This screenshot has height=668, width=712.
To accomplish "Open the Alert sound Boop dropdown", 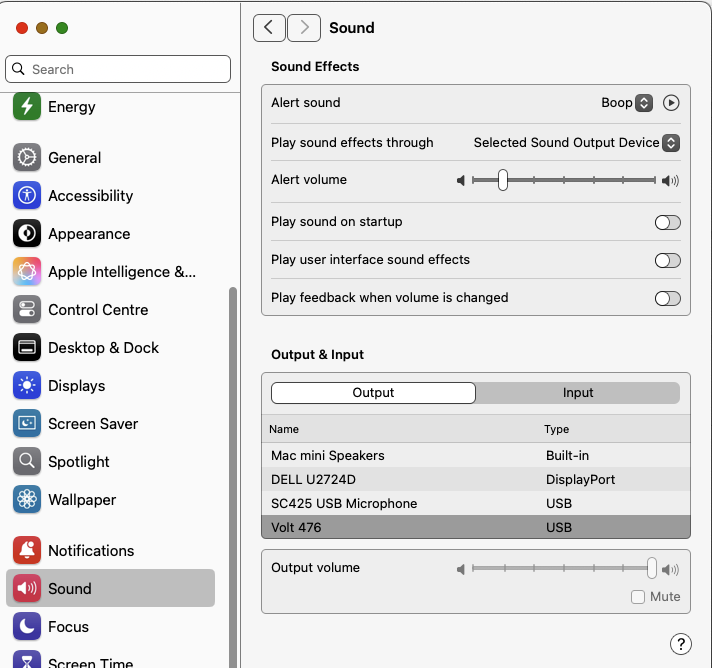I will tap(644, 103).
